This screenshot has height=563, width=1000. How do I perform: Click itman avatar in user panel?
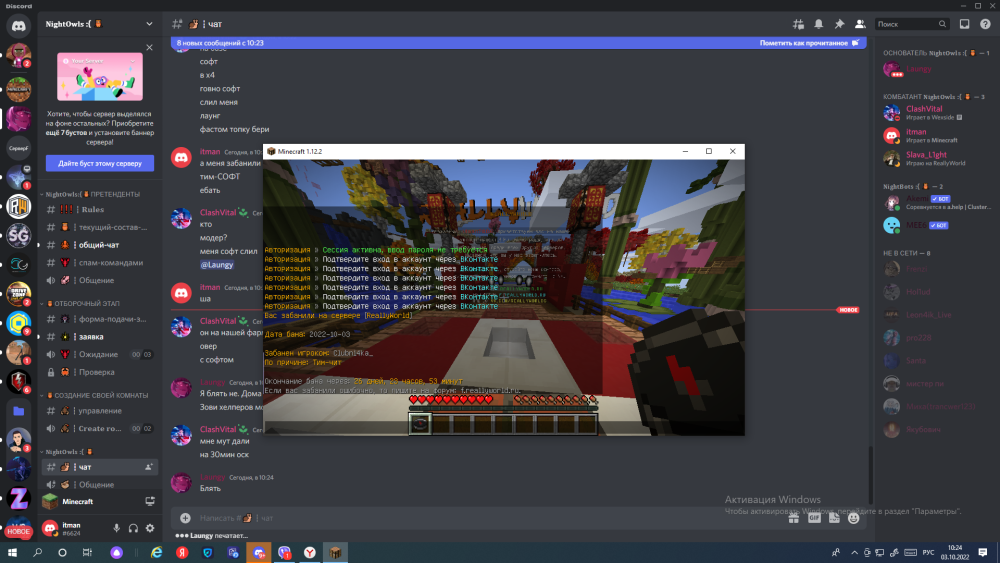[50, 528]
